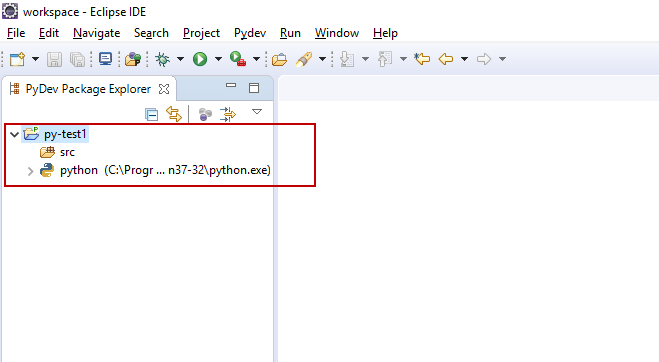Click the New wizard toolbar icon
This screenshot has width=659, height=362.
(17, 59)
